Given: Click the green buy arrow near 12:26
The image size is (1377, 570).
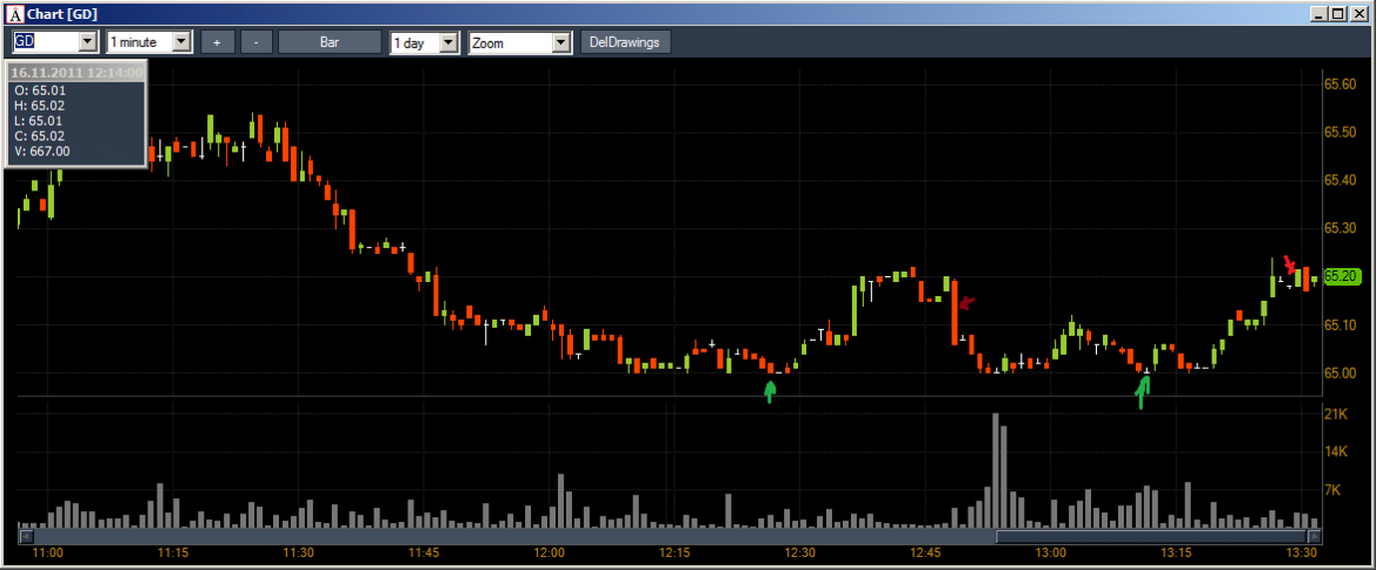Looking at the screenshot, I should click(x=769, y=391).
